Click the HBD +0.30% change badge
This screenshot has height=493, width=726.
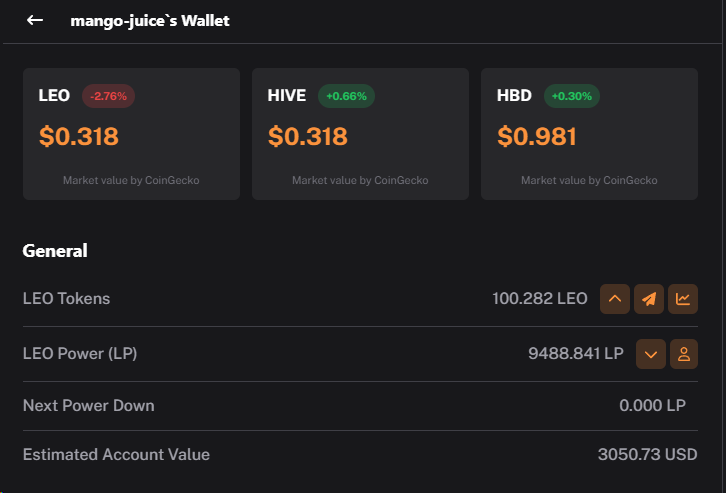tap(572, 96)
